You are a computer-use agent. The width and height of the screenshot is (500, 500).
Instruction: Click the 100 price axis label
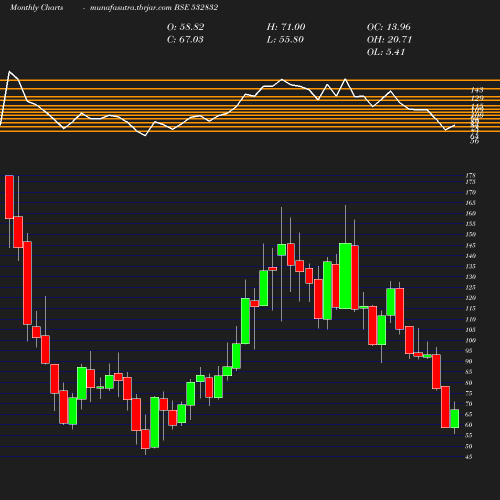pyautogui.click(x=470, y=340)
